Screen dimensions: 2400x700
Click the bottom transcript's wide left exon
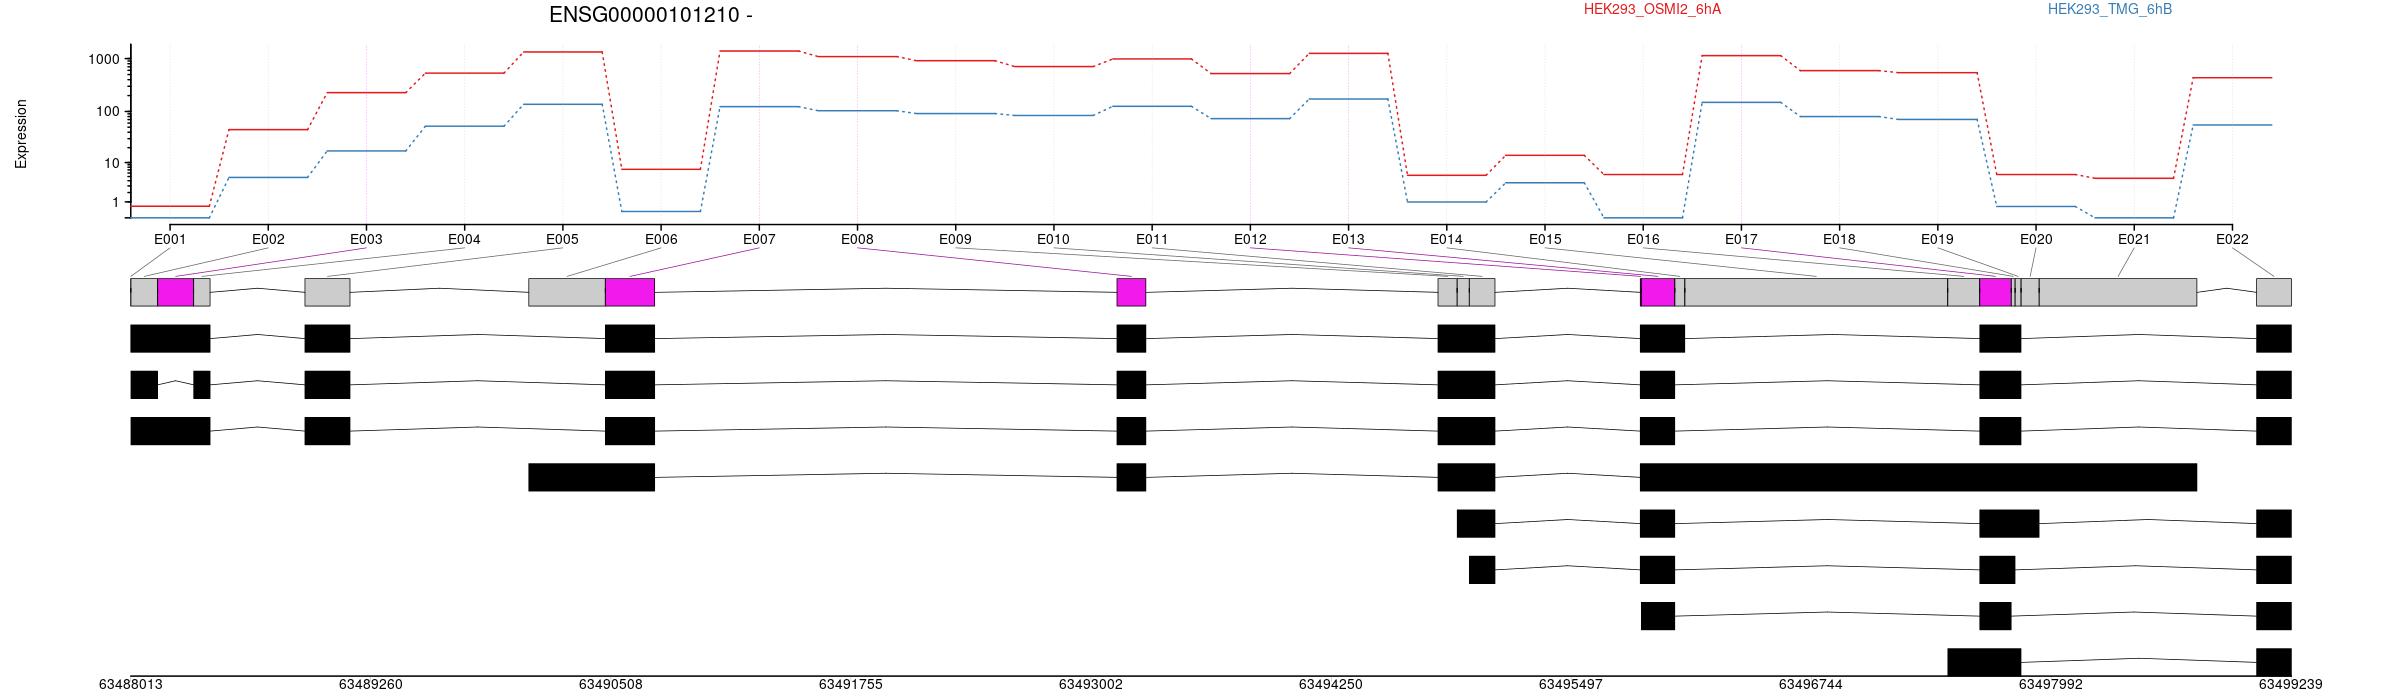click(1984, 662)
